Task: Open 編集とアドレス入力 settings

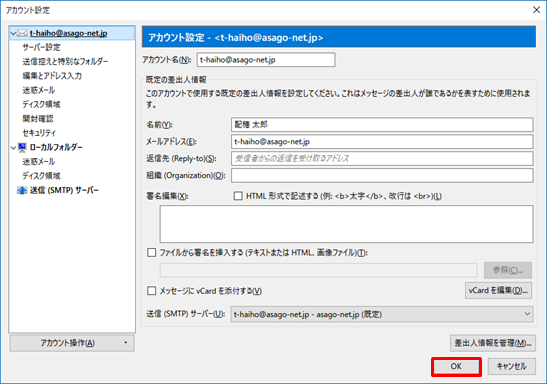Action: 52,76
